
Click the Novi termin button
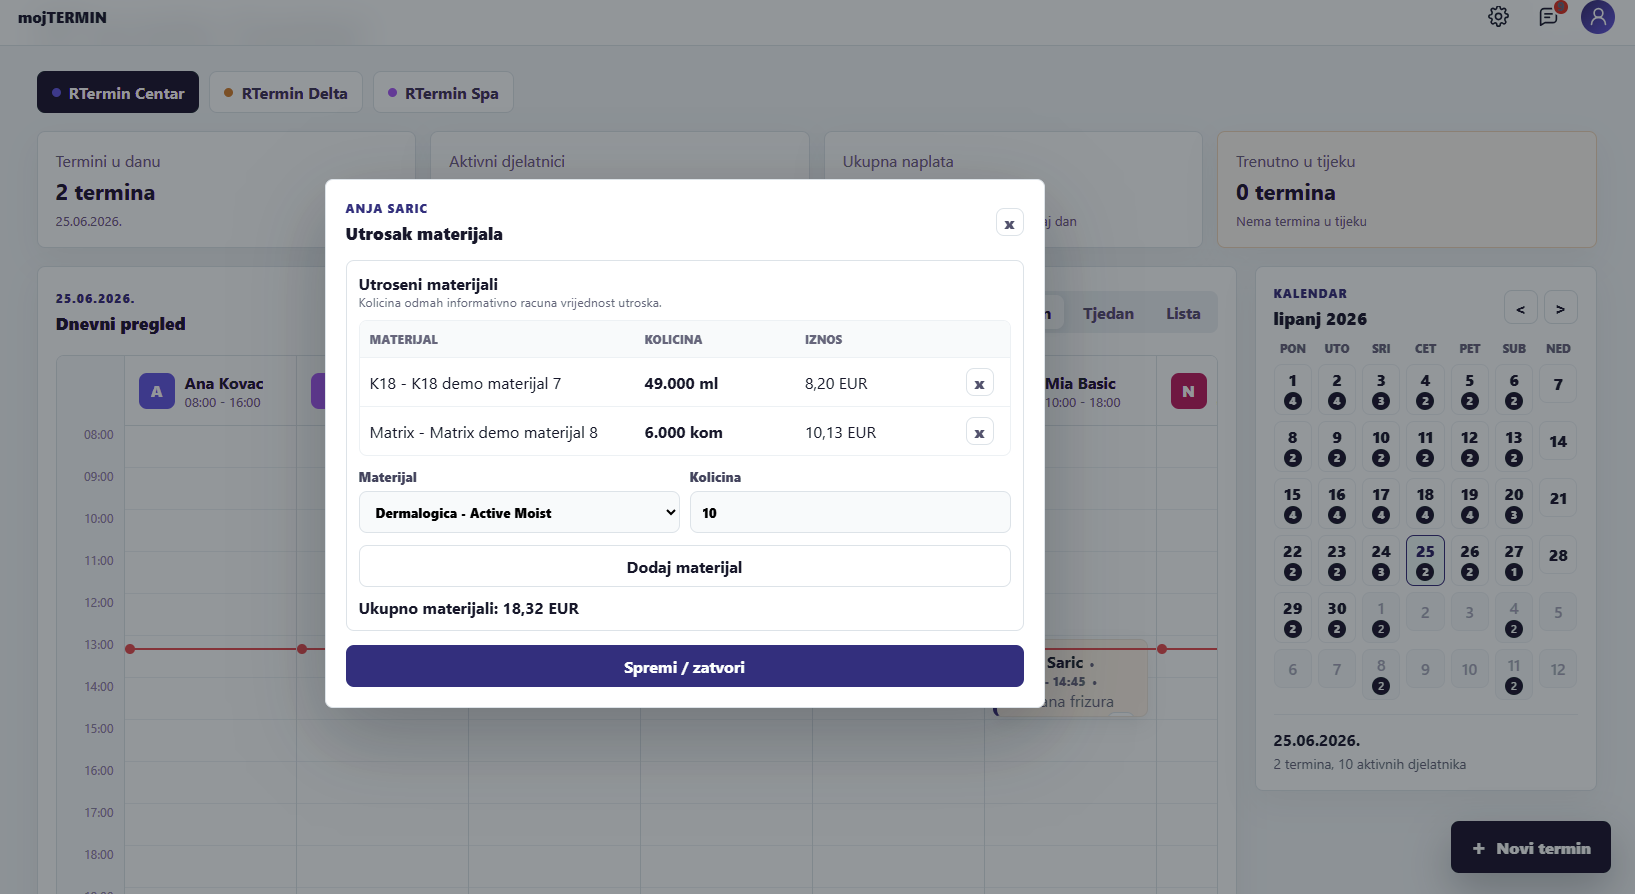[1530, 847]
